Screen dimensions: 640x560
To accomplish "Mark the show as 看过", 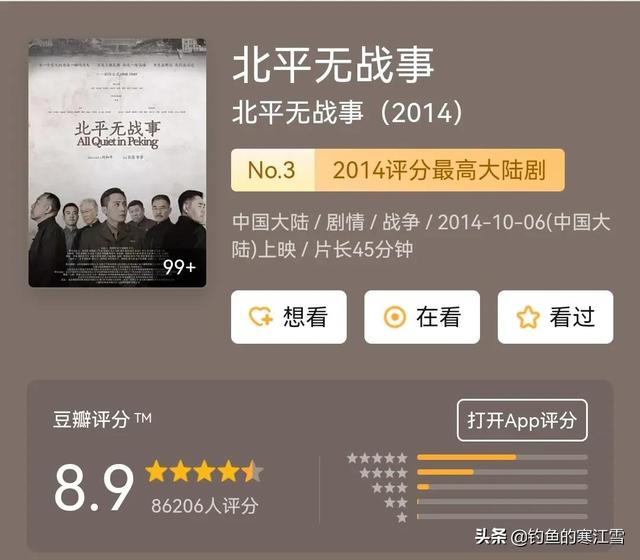I will [x=555, y=317].
